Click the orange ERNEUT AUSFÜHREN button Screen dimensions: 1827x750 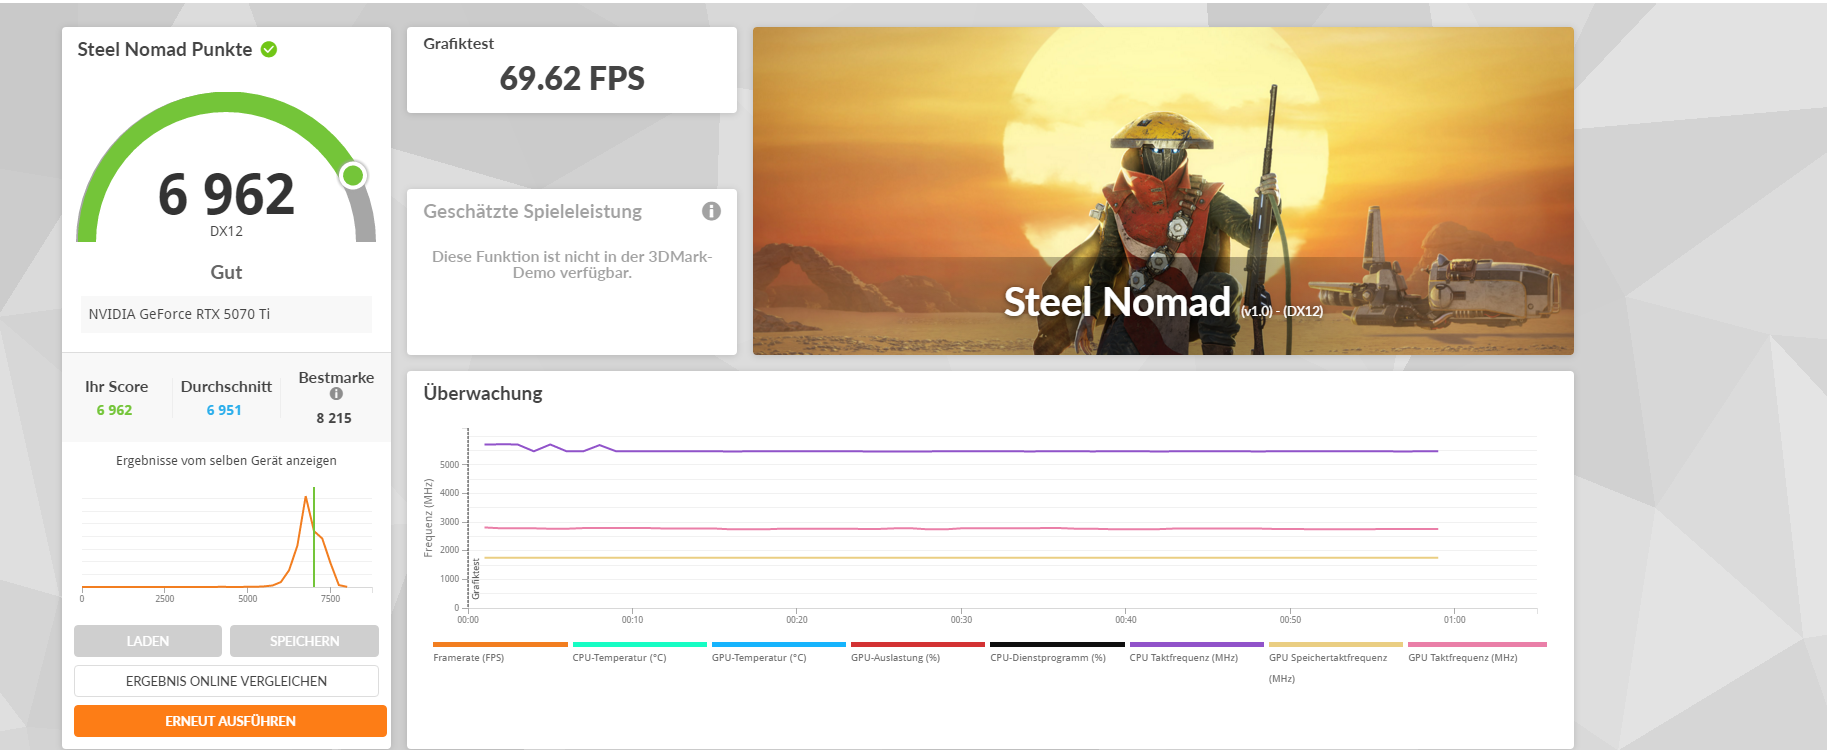230,721
